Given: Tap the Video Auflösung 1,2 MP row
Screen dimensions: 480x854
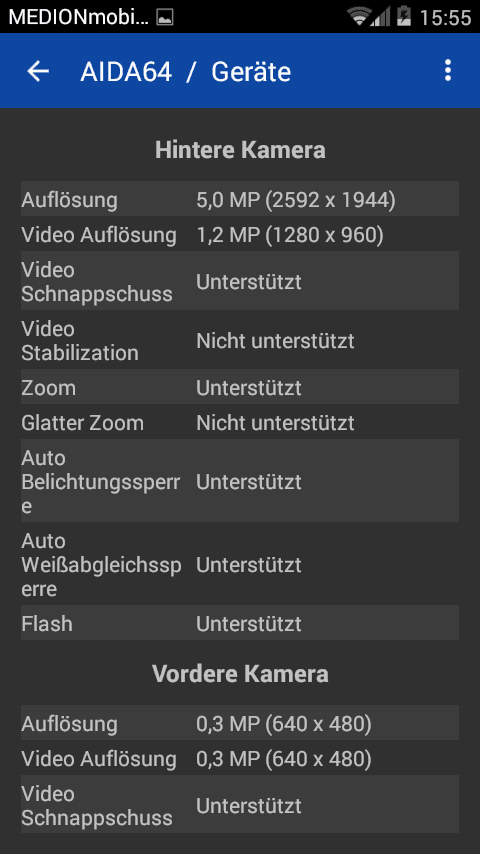Looking at the screenshot, I should point(240,234).
